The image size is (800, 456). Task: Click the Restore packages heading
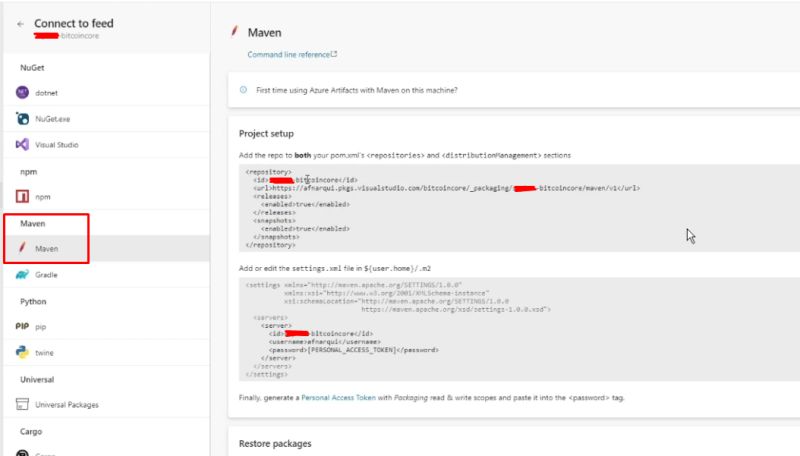(275, 444)
